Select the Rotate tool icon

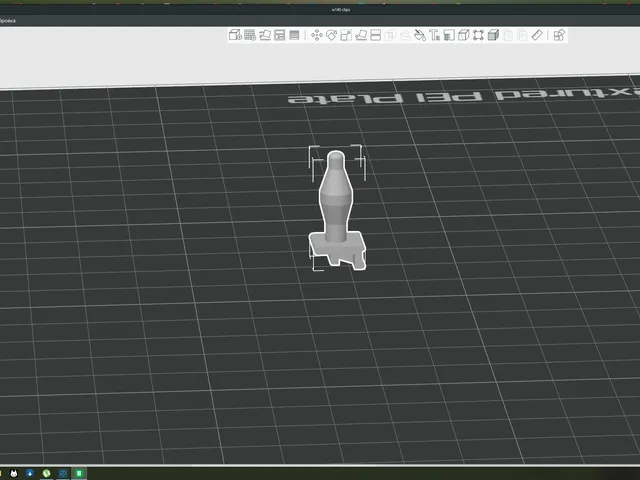[331, 36]
